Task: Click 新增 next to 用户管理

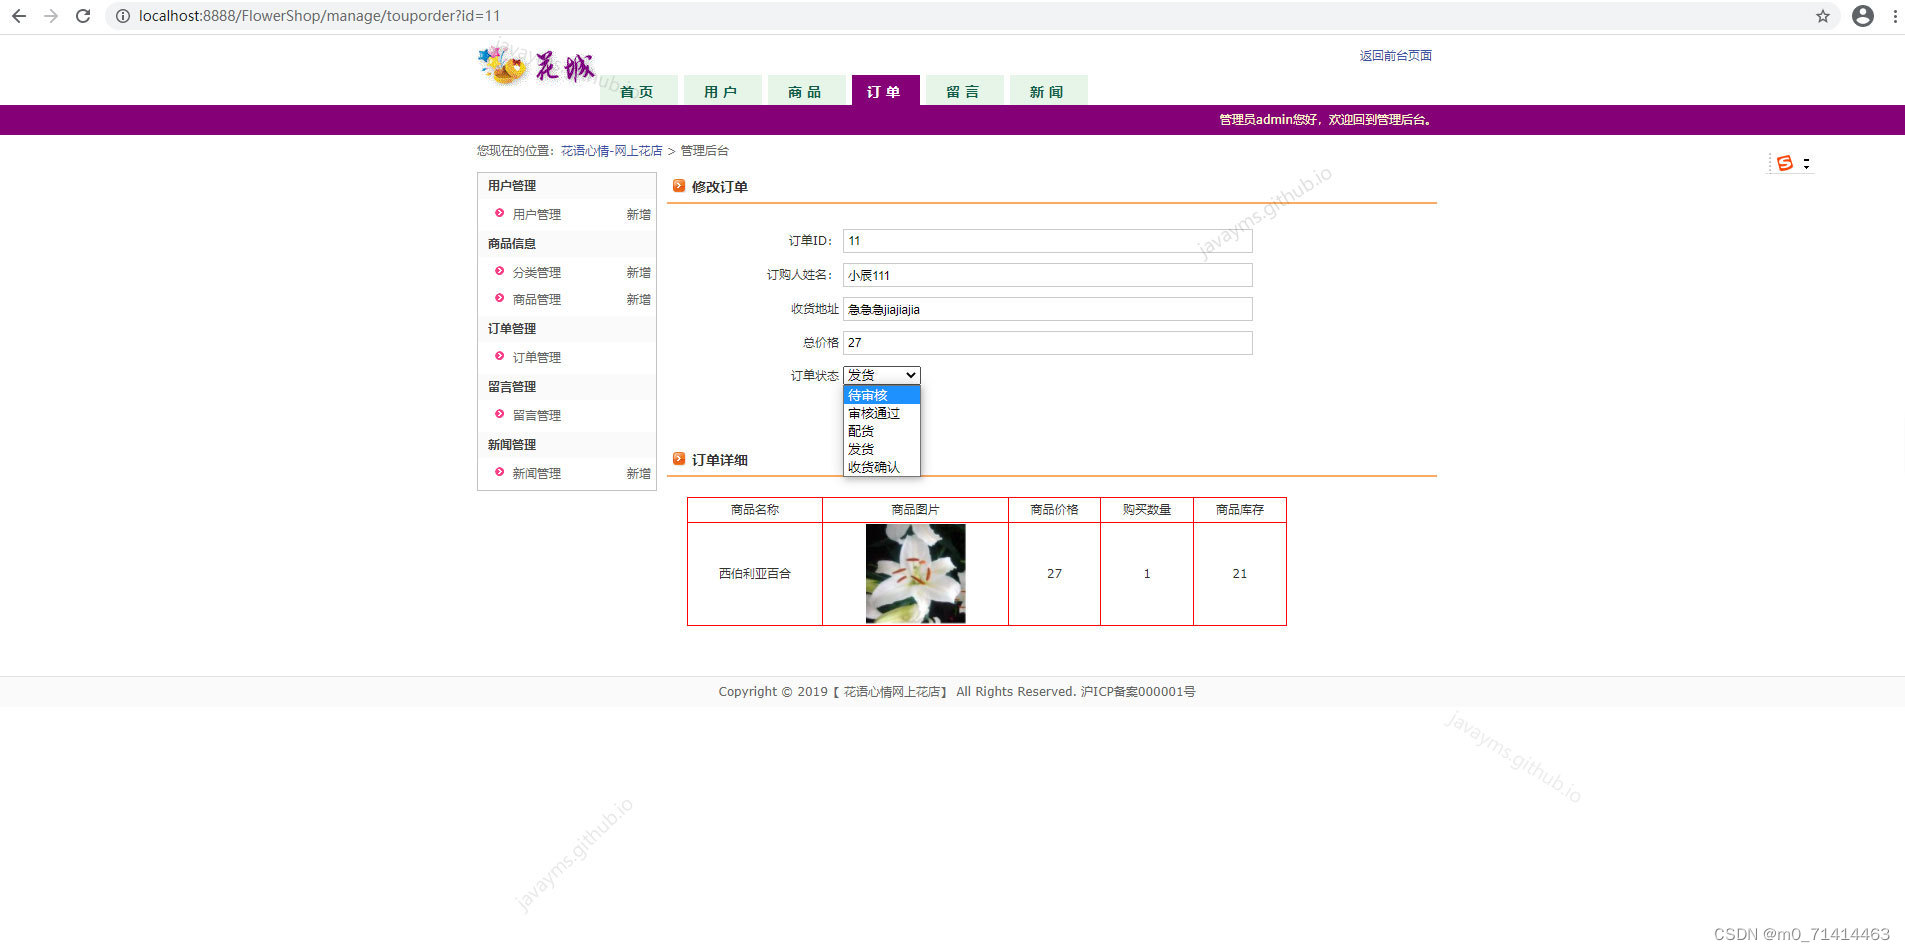Action: tap(638, 214)
